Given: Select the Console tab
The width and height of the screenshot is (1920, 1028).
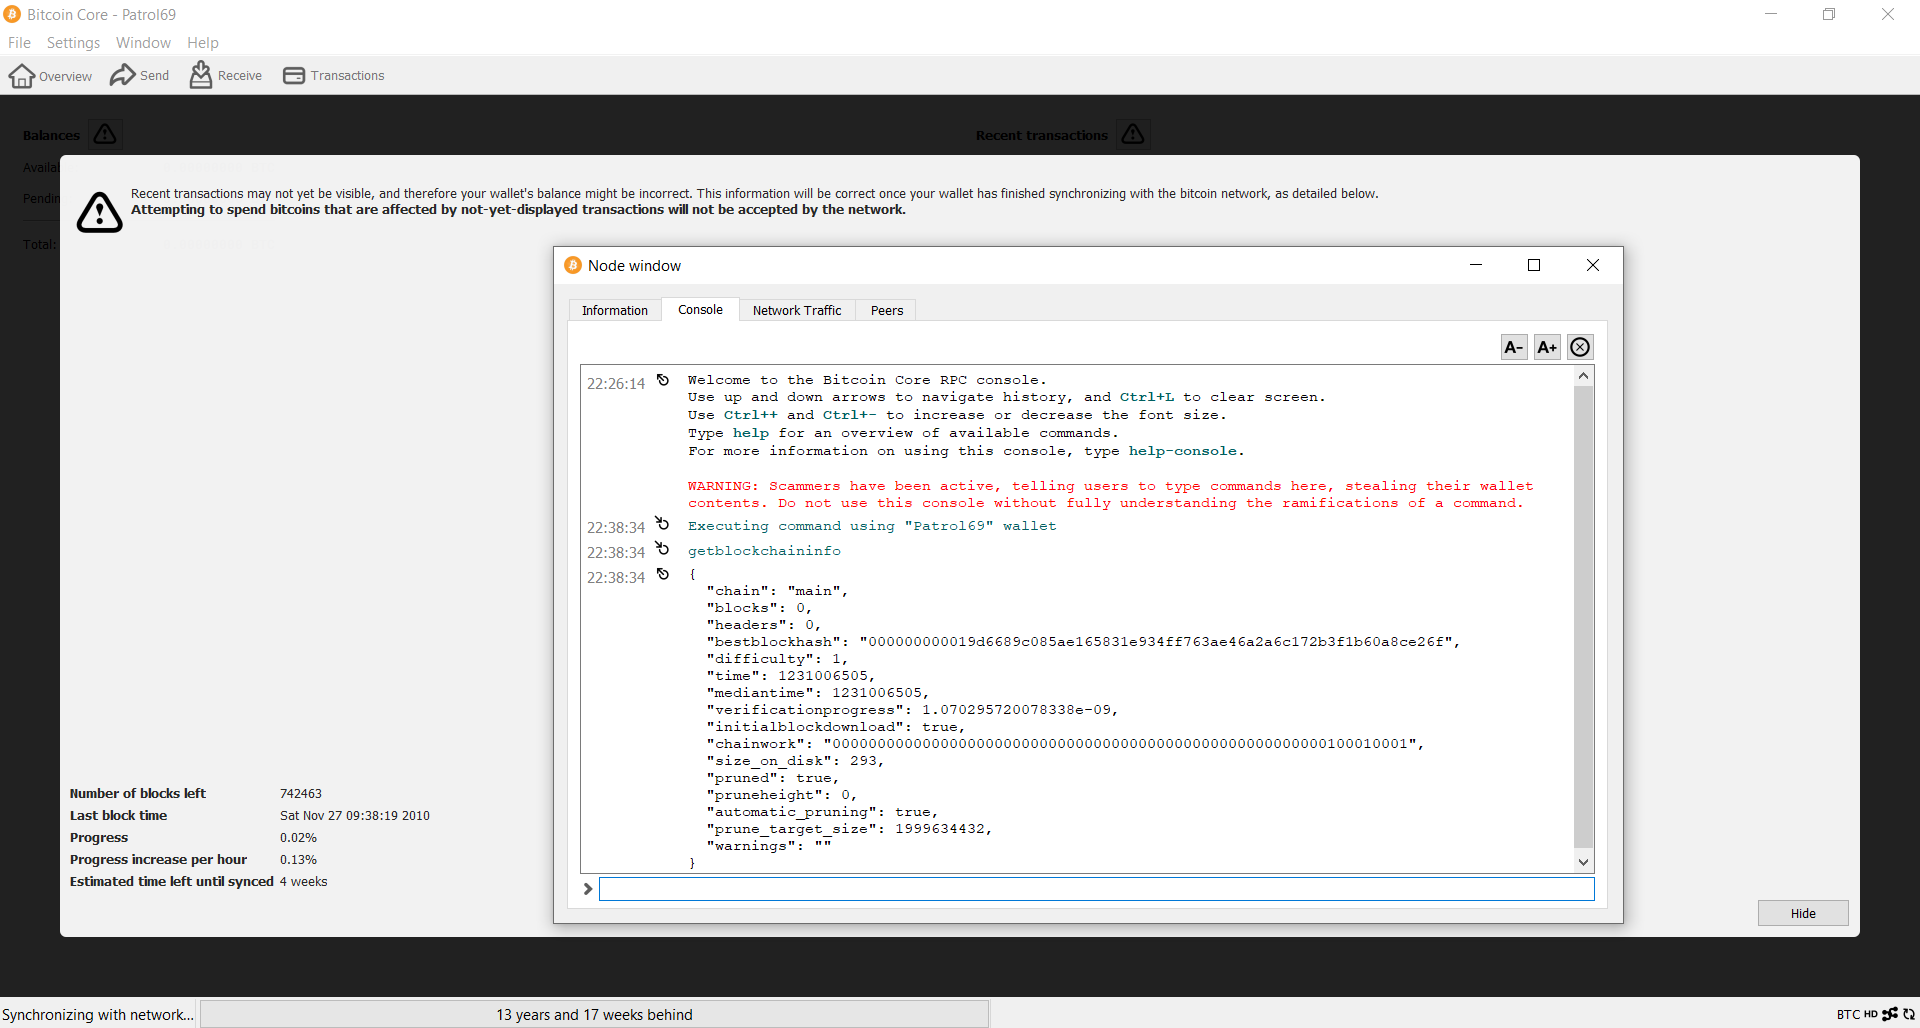Looking at the screenshot, I should point(700,309).
